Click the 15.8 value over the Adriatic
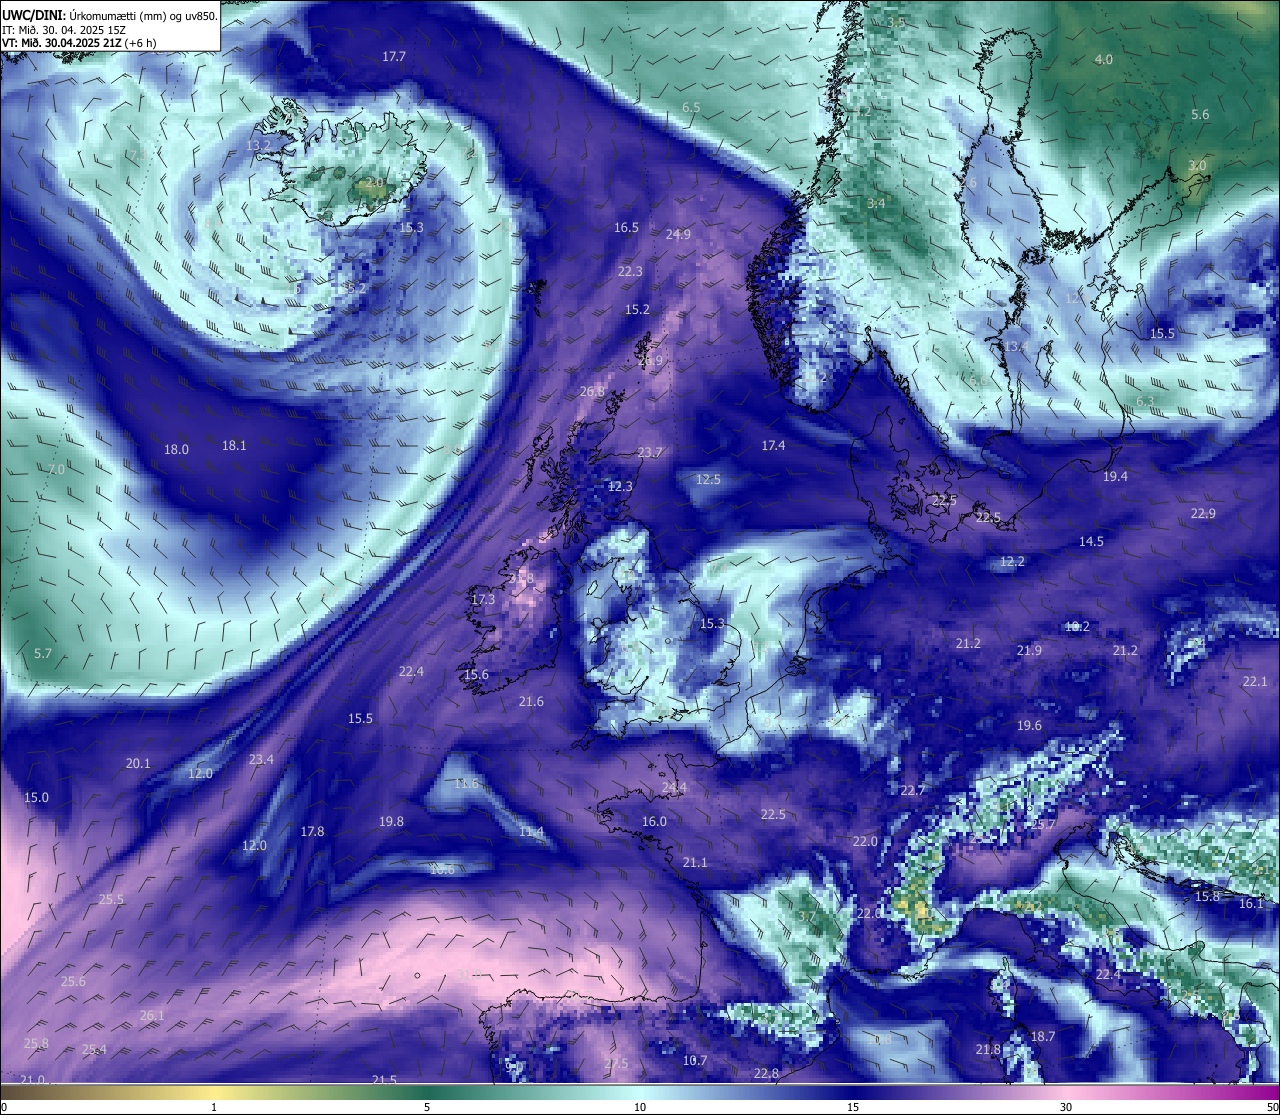Image resolution: width=1280 pixels, height=1115 pixels. pos(1208,897)
